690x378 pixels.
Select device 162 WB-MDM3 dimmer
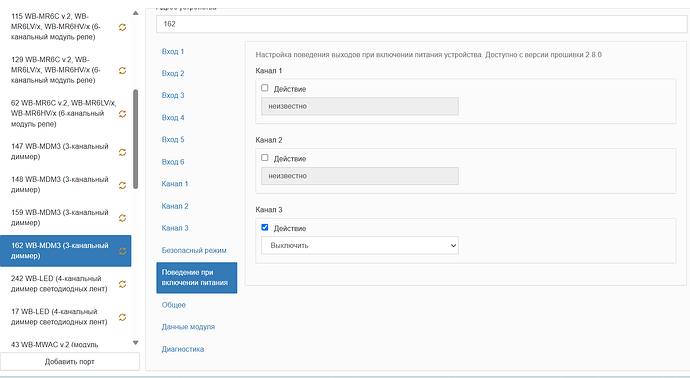click(x=66, y=251)
